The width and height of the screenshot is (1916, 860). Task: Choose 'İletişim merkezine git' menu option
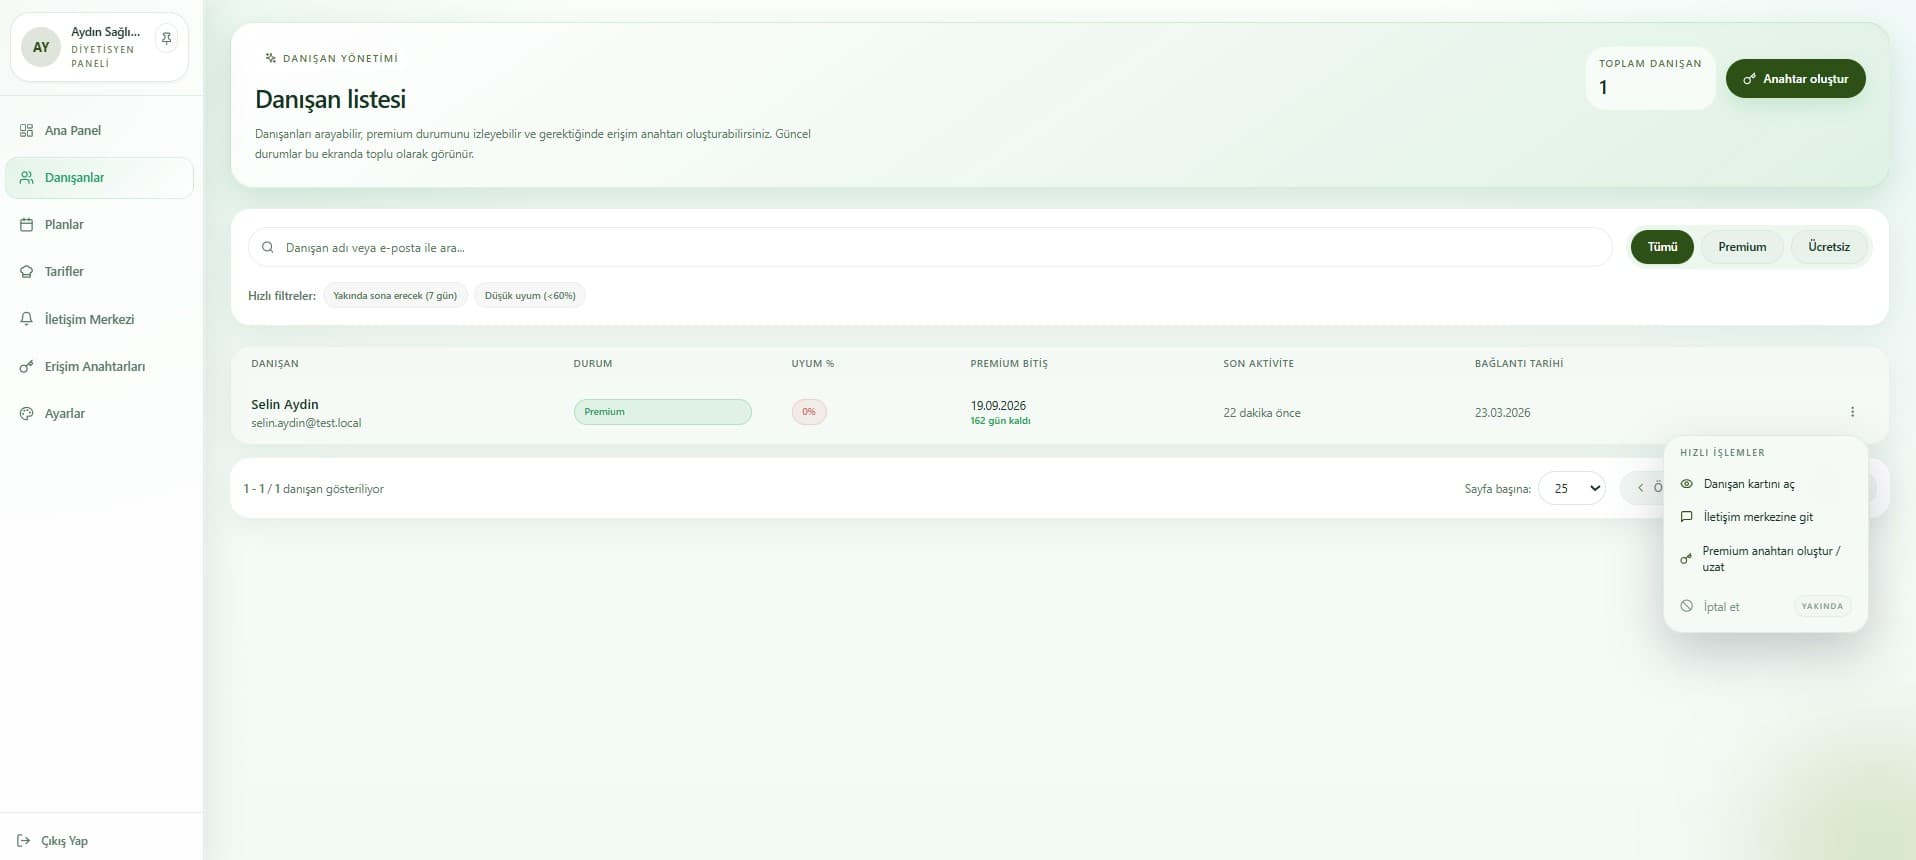pyautogui.click(x=1757, y=517)
